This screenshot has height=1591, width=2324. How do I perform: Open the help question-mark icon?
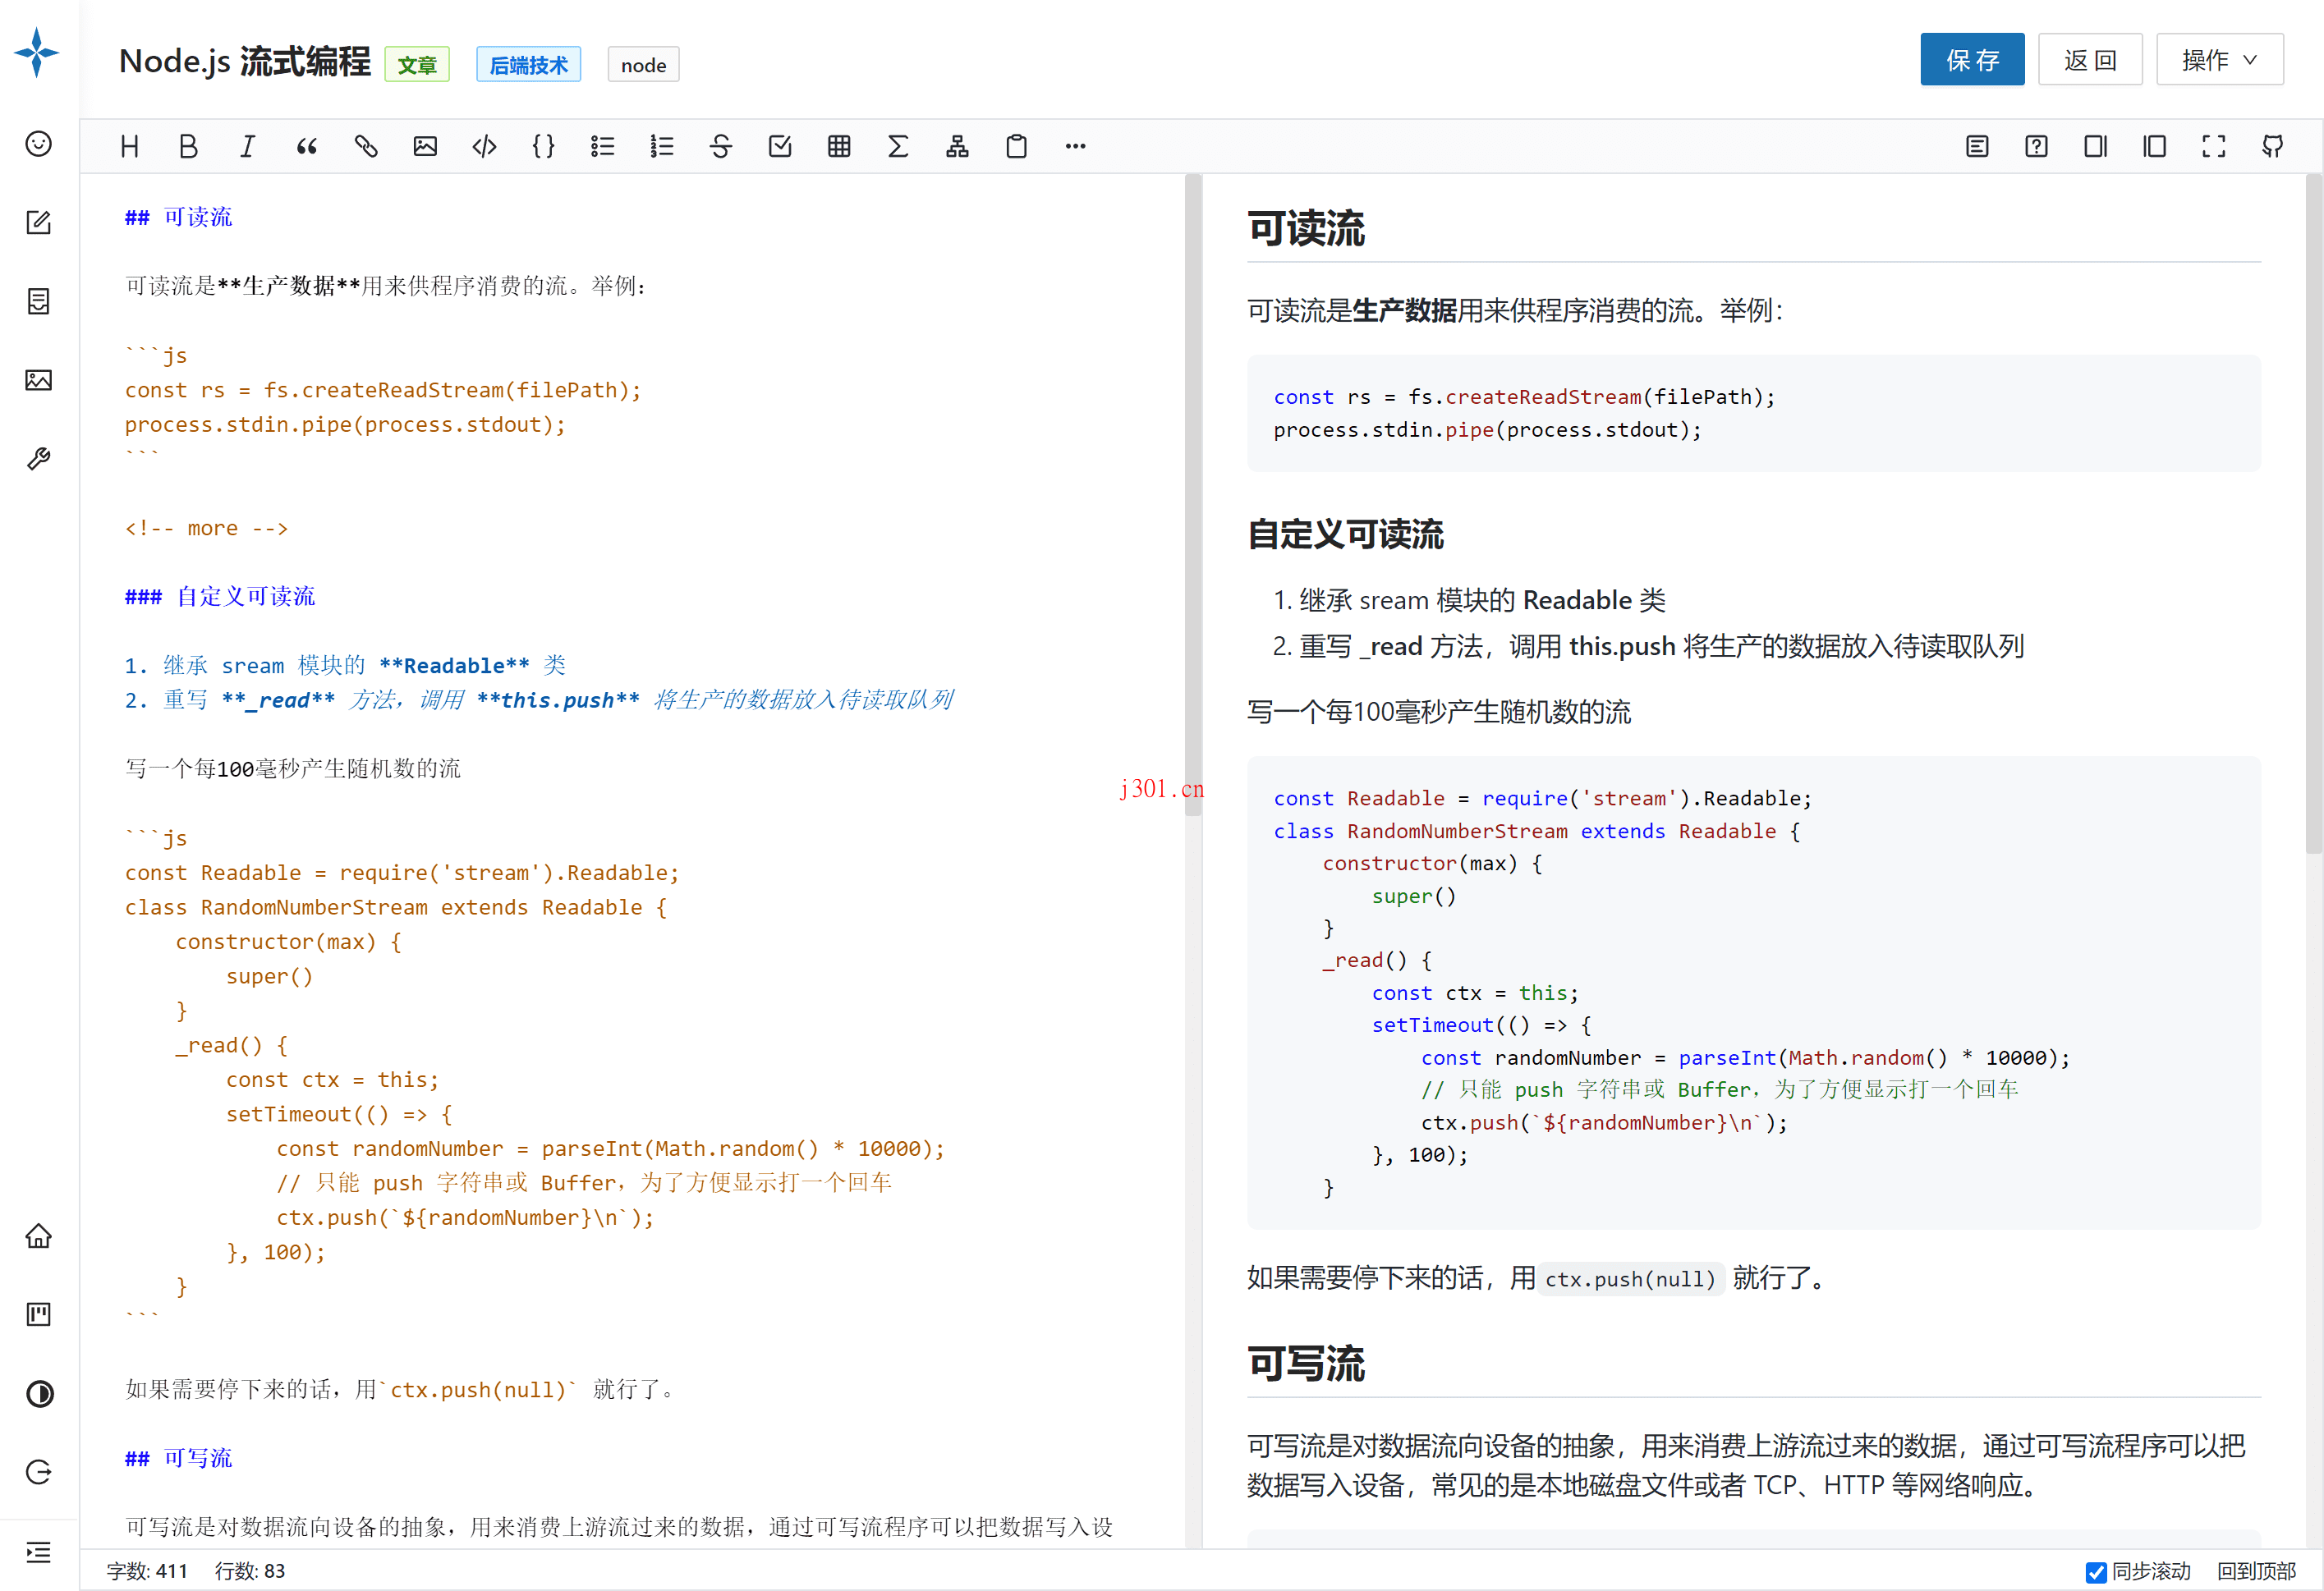pos(2036,147)
